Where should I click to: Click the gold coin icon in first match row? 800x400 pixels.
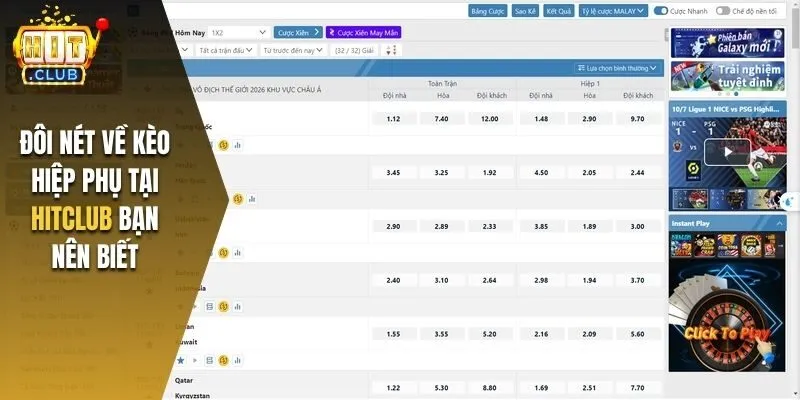[x=224, y=145]
